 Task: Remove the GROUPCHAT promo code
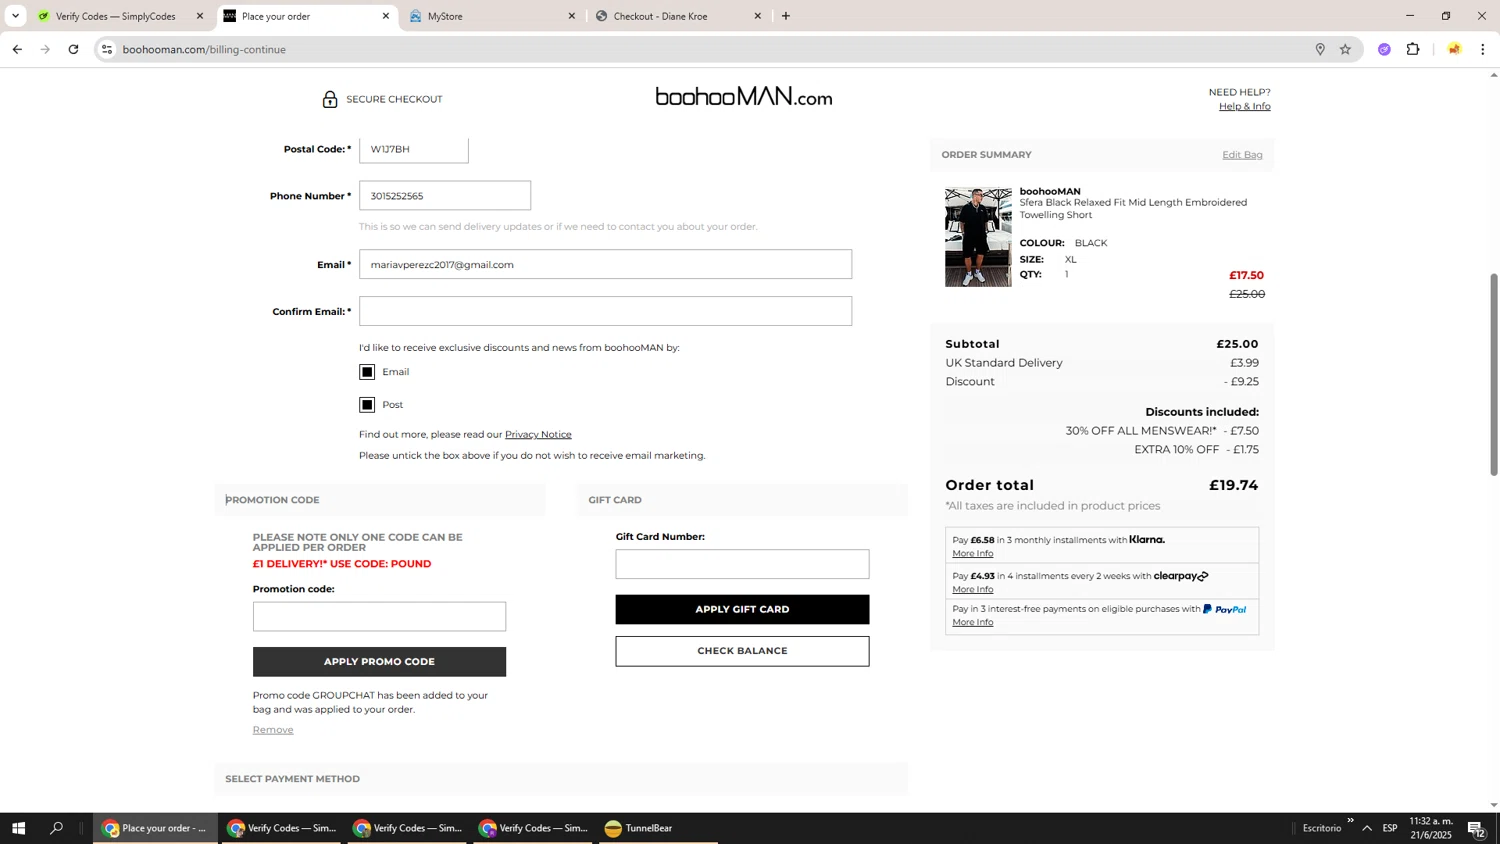point(273,730)
